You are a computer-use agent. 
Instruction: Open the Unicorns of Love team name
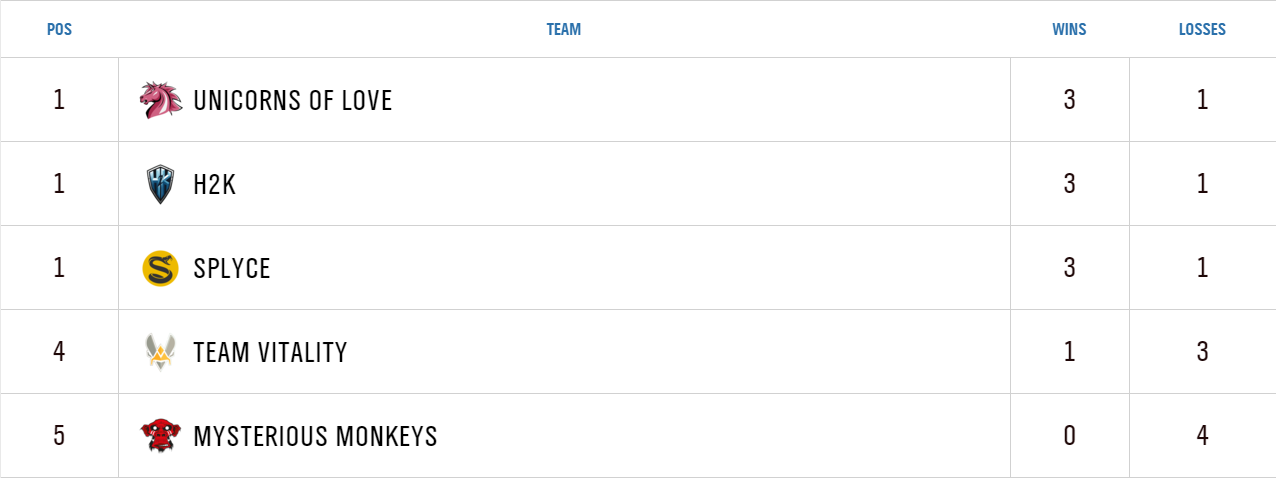point(292,100)
